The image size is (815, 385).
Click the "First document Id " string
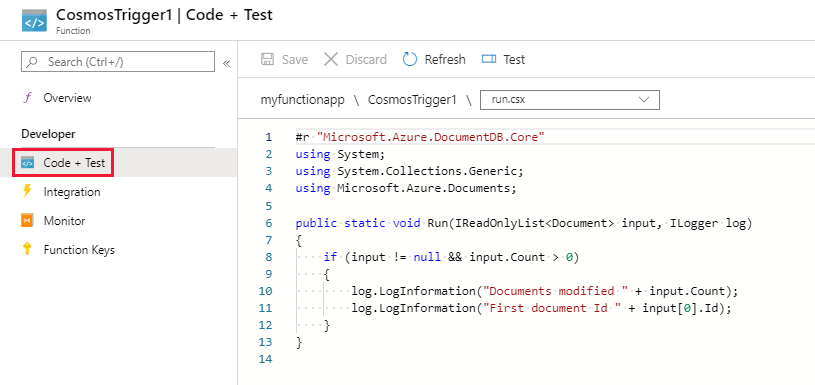tap(552, 308)
